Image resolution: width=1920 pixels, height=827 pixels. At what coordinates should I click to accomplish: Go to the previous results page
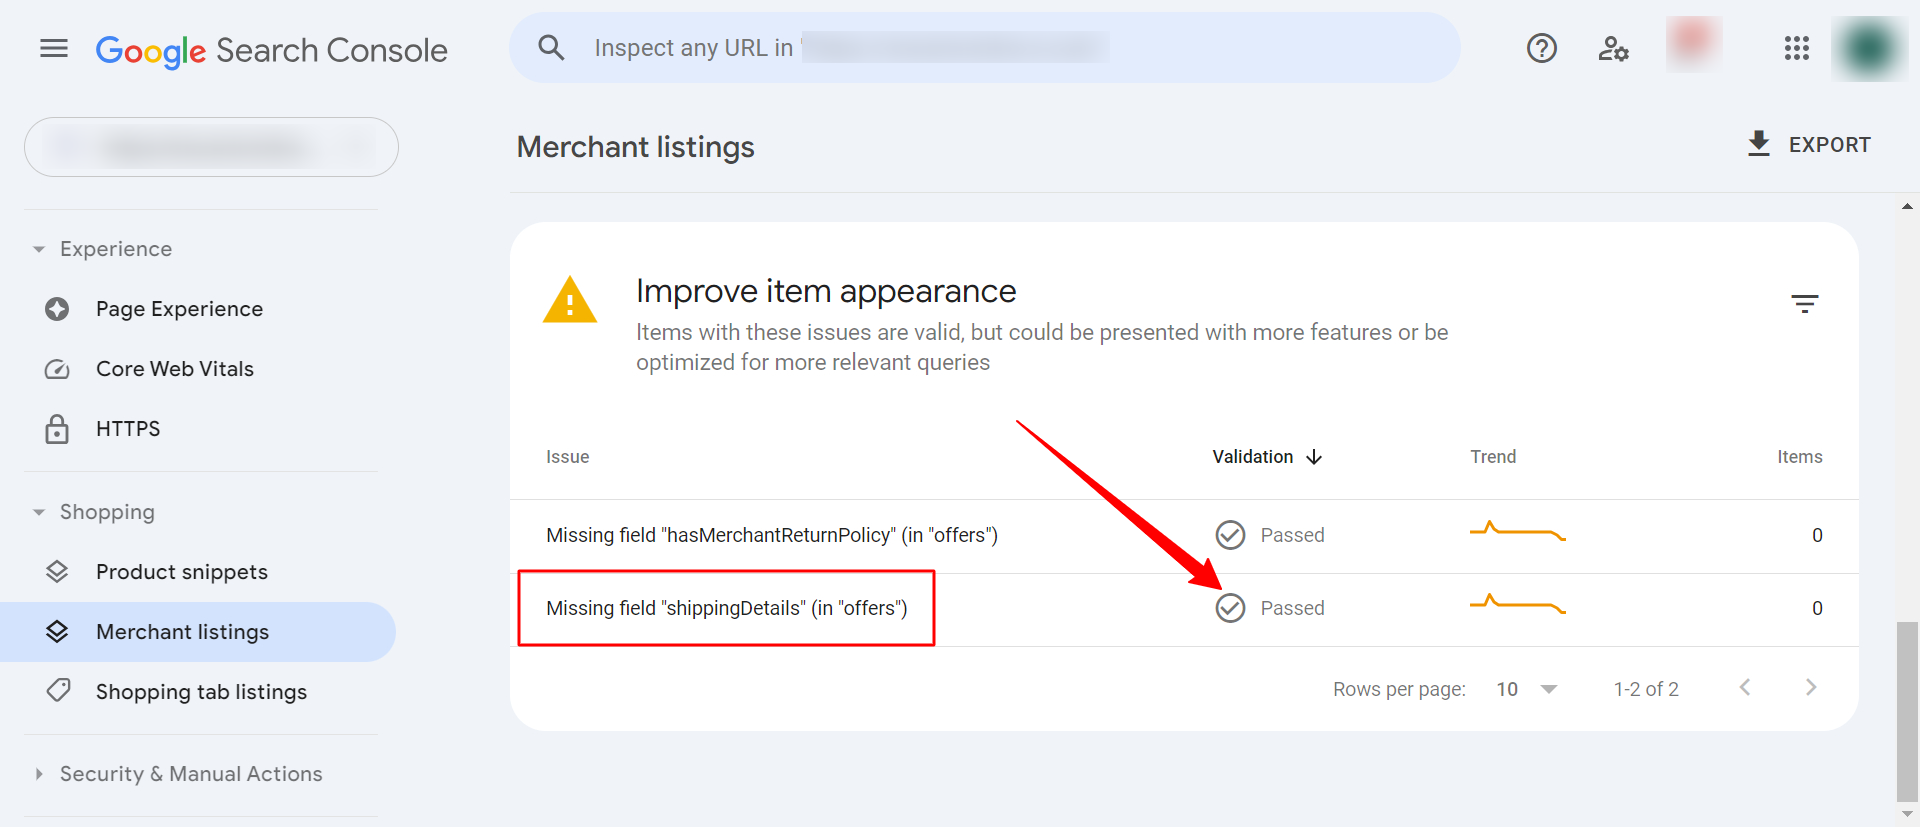point(1745,687)
